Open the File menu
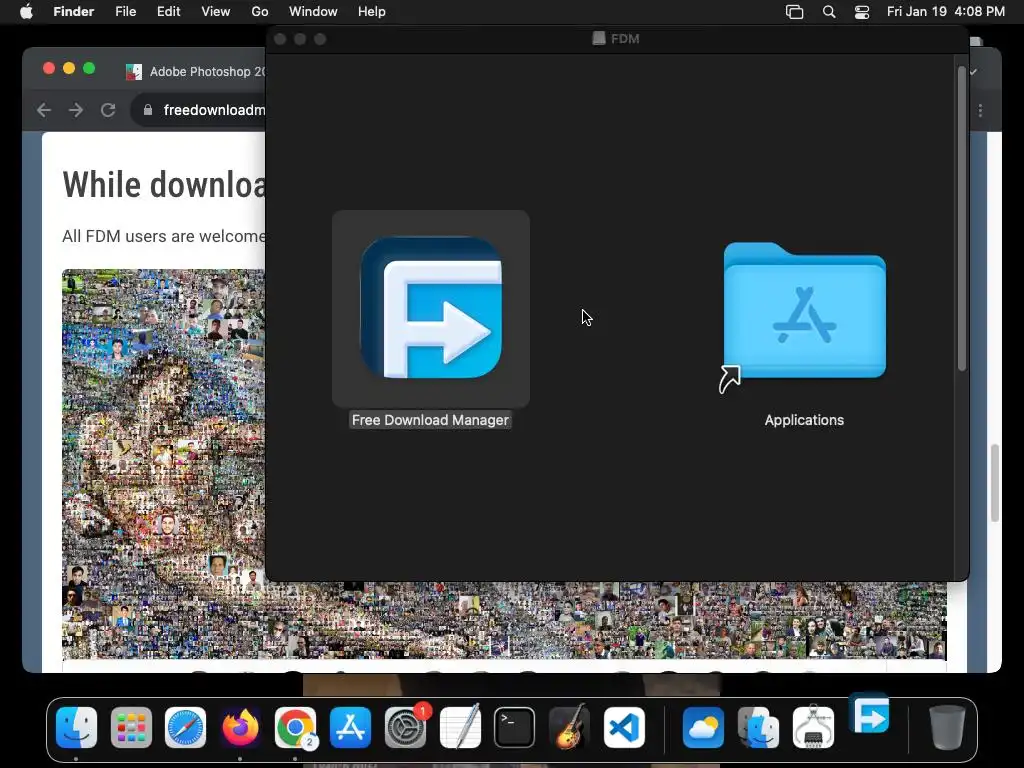 point(125,12)
